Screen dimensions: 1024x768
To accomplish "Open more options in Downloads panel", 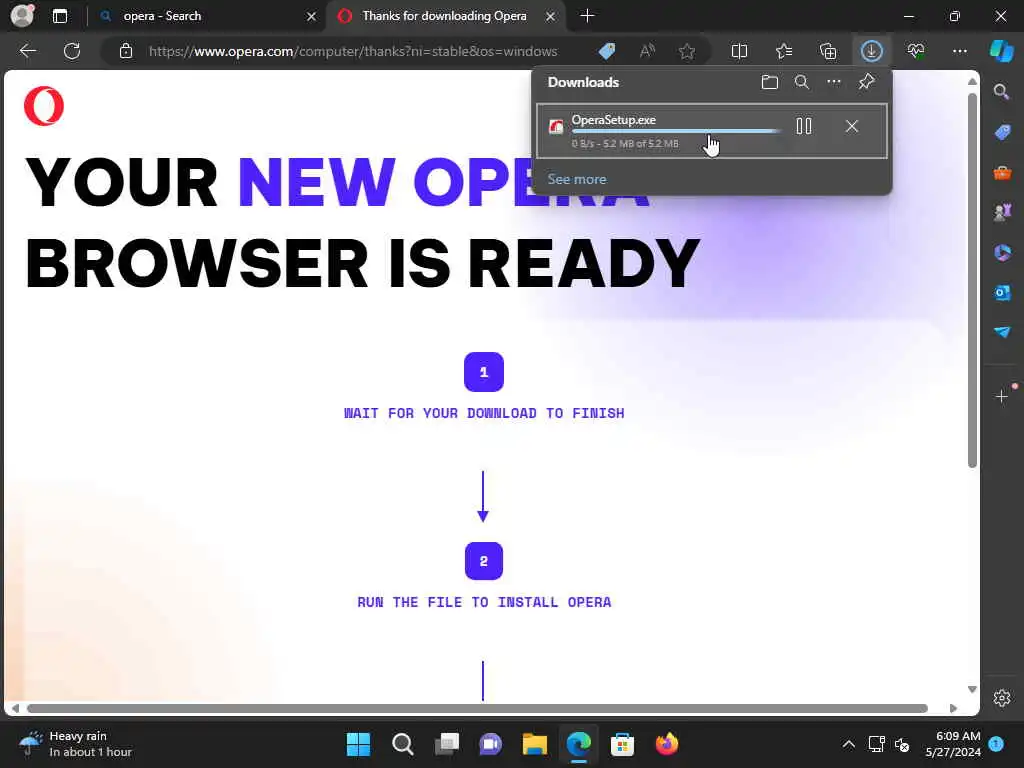I will (834, 82).
